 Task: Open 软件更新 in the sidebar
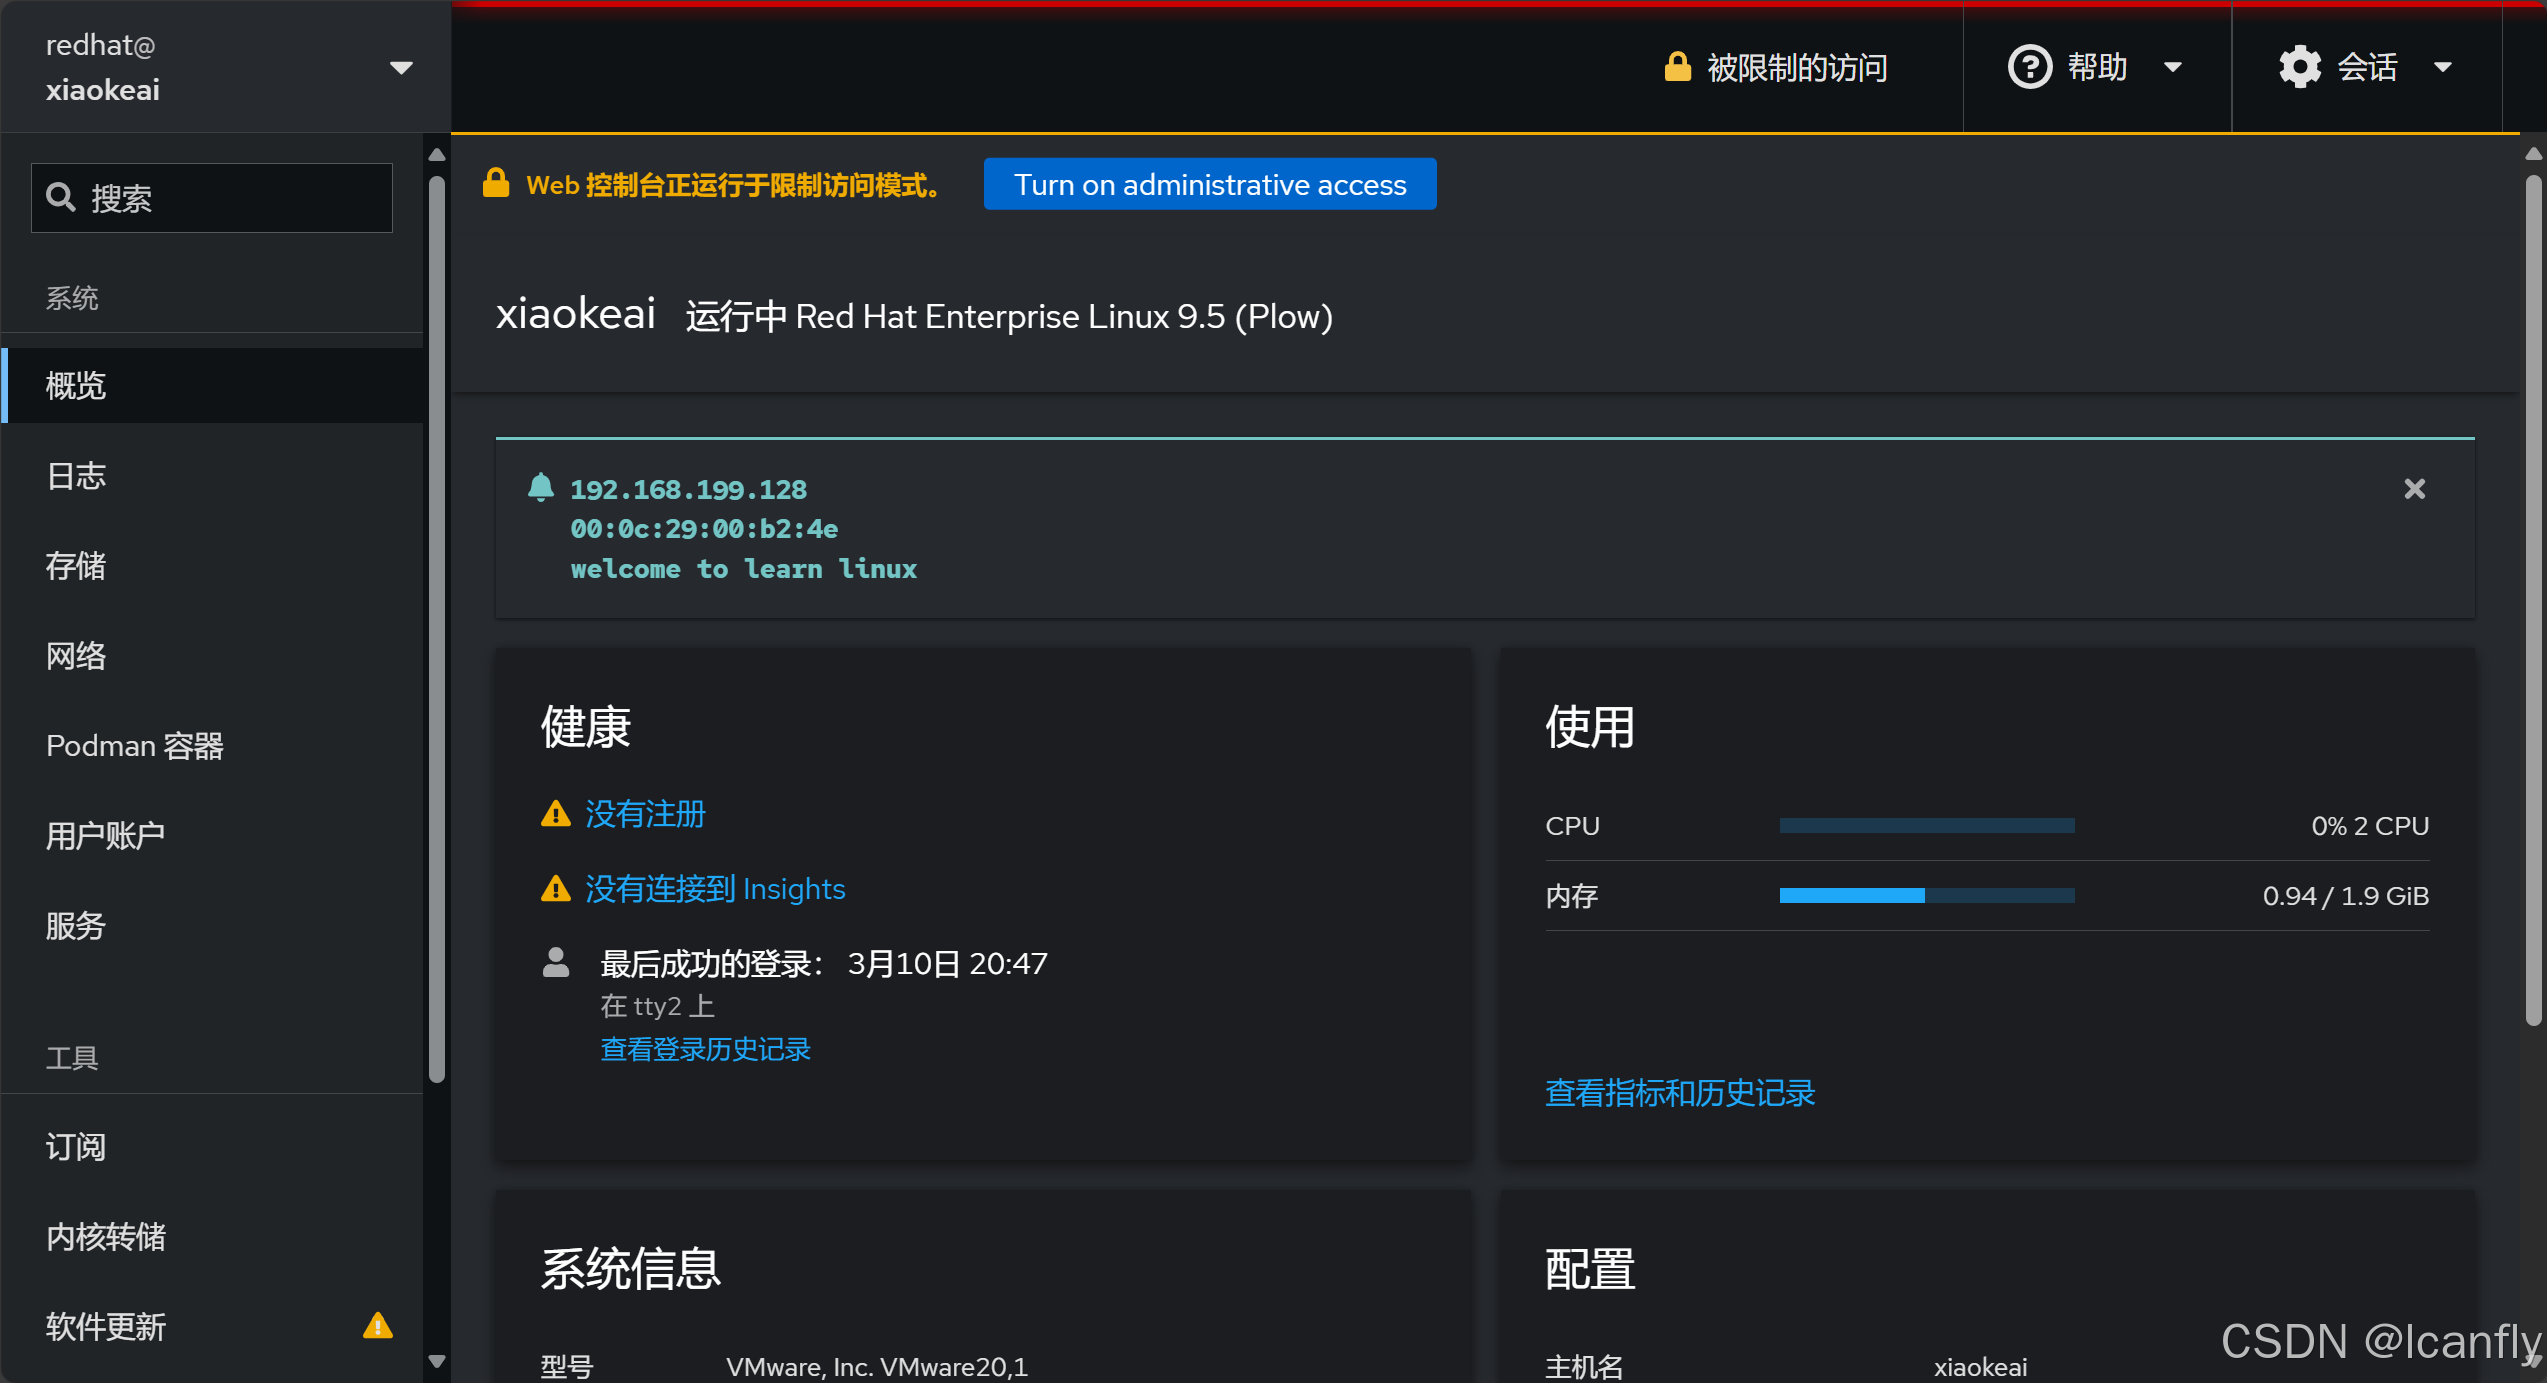(213, 1326)
